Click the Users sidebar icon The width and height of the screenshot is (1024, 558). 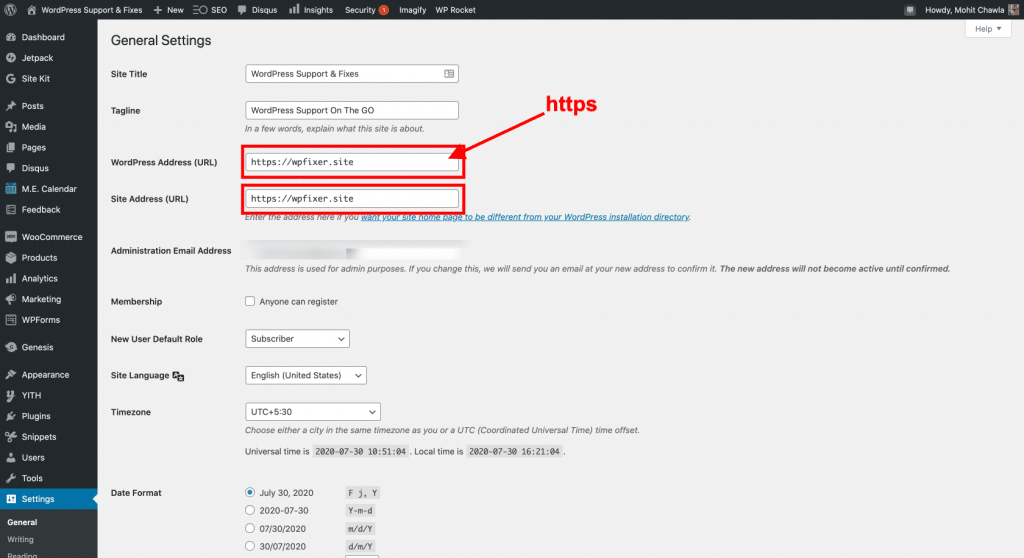click(x=11, y=458)
